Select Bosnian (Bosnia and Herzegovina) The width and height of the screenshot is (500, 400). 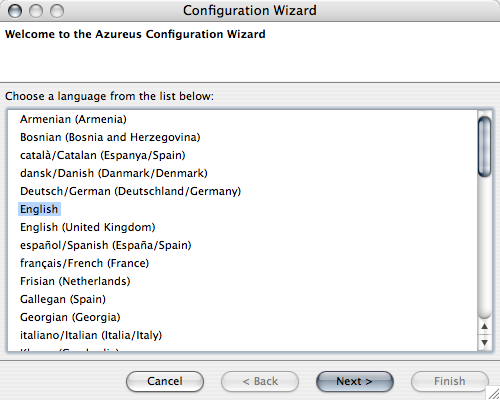[110, 137]
